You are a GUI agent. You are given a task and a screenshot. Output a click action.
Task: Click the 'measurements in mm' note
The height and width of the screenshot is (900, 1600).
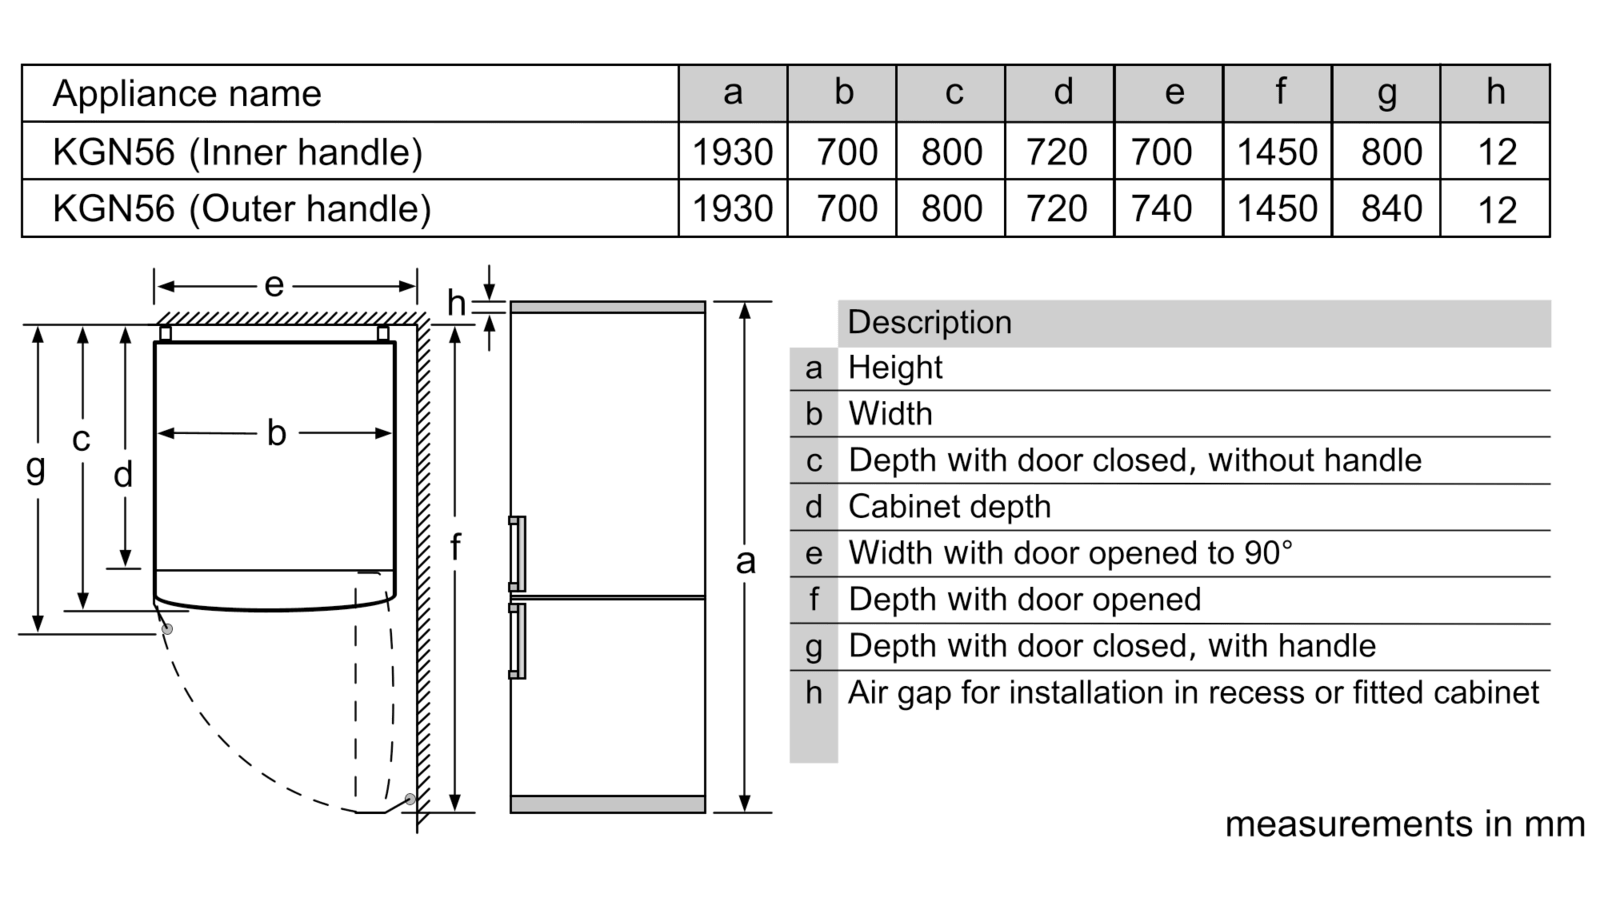tap(1405, 824)
